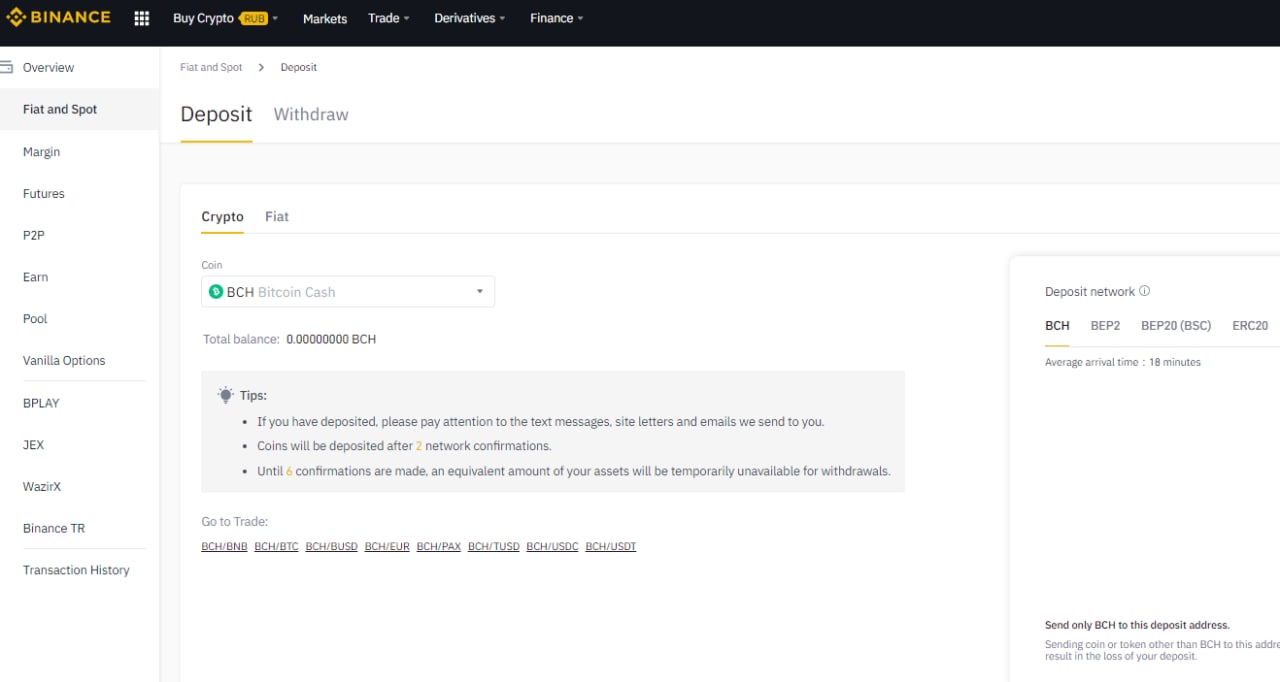Click the Fiat and Spot breadcrumb
This screenshot has width=1280, height=682.
point(211,67)
